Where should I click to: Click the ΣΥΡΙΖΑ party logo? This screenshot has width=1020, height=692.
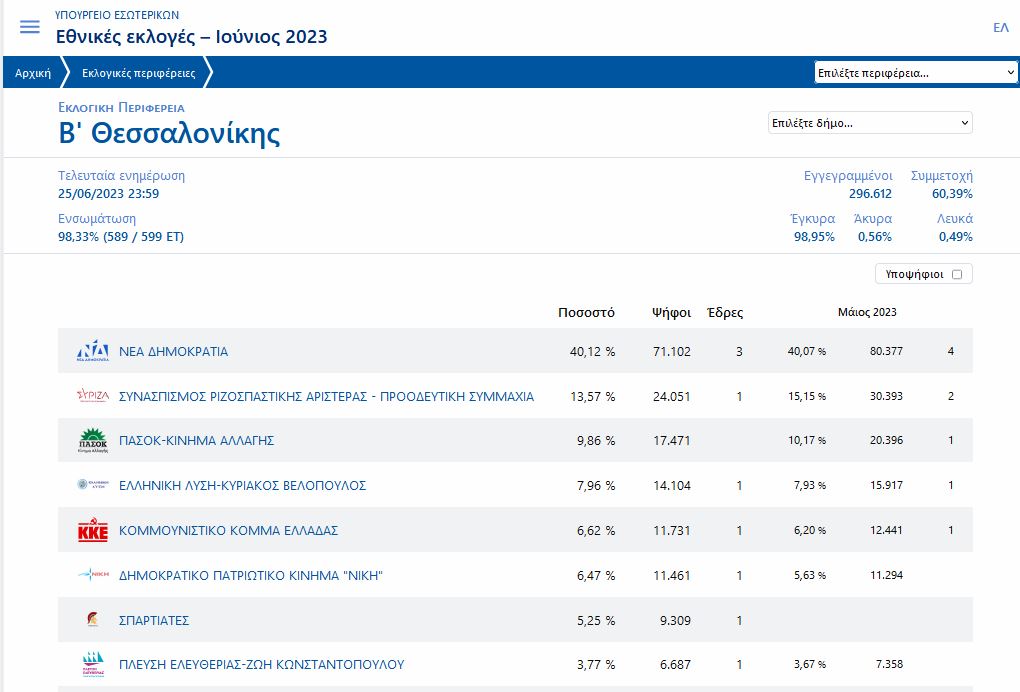[x=93, y=396]
